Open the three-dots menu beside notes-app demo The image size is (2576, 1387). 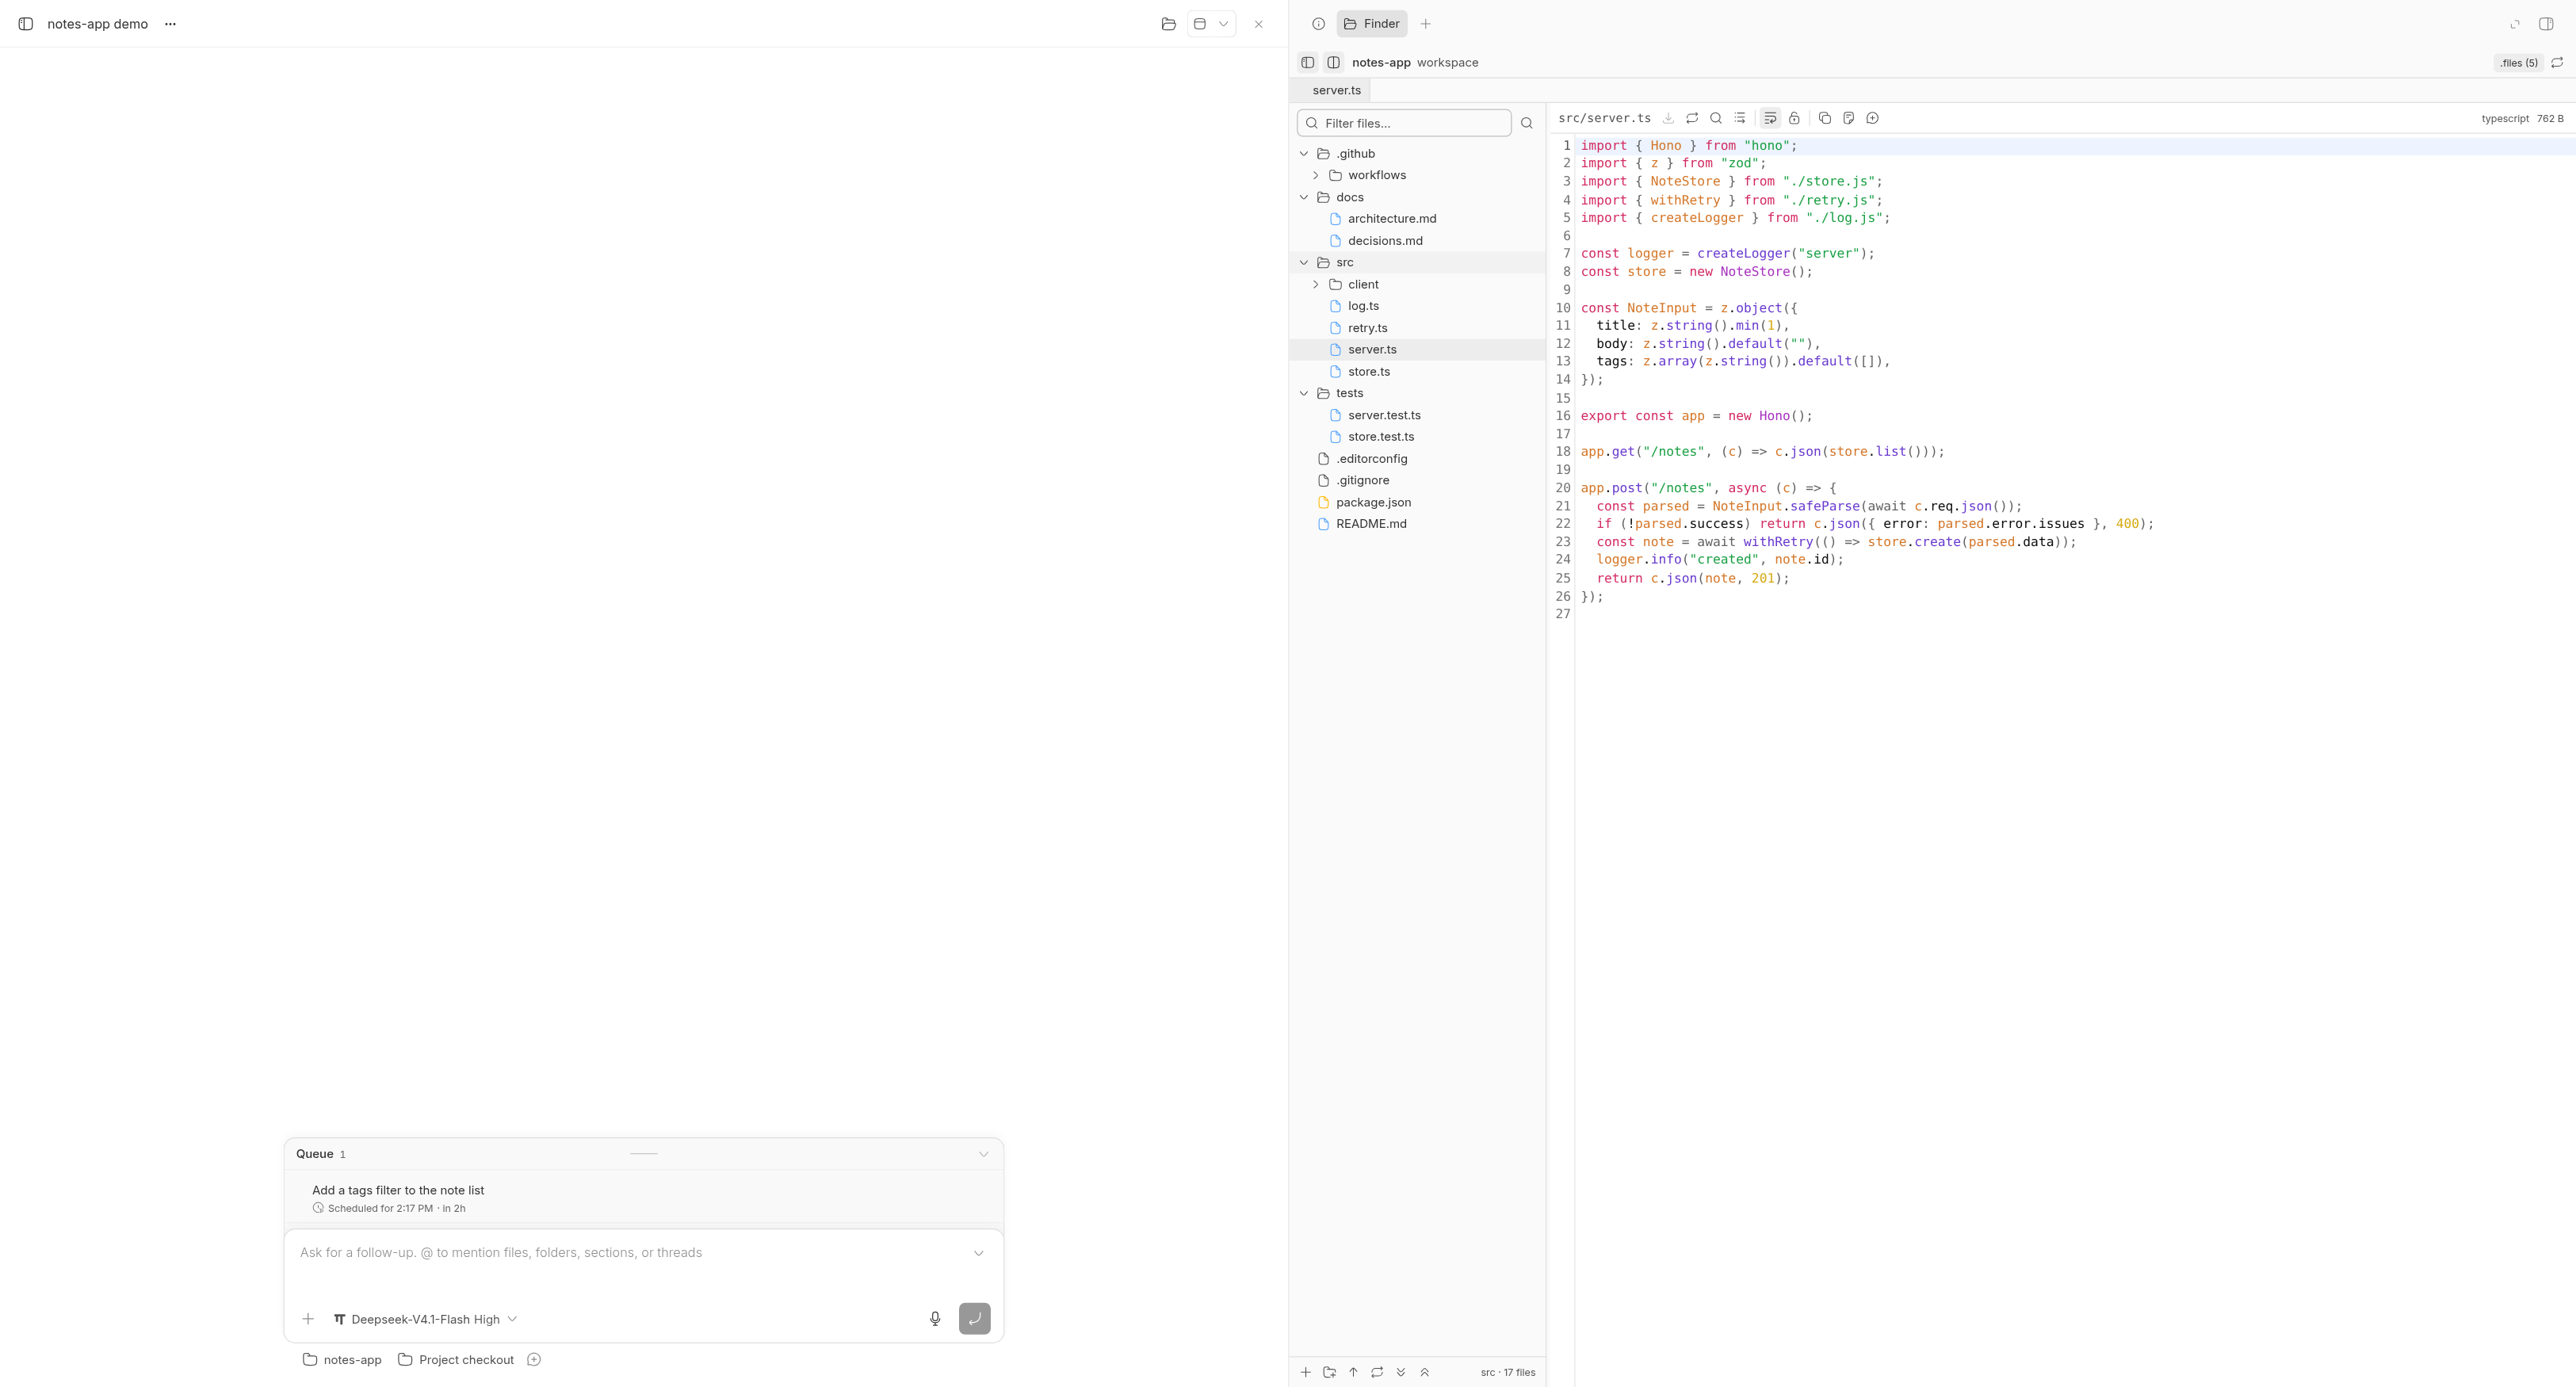[170, 24]
